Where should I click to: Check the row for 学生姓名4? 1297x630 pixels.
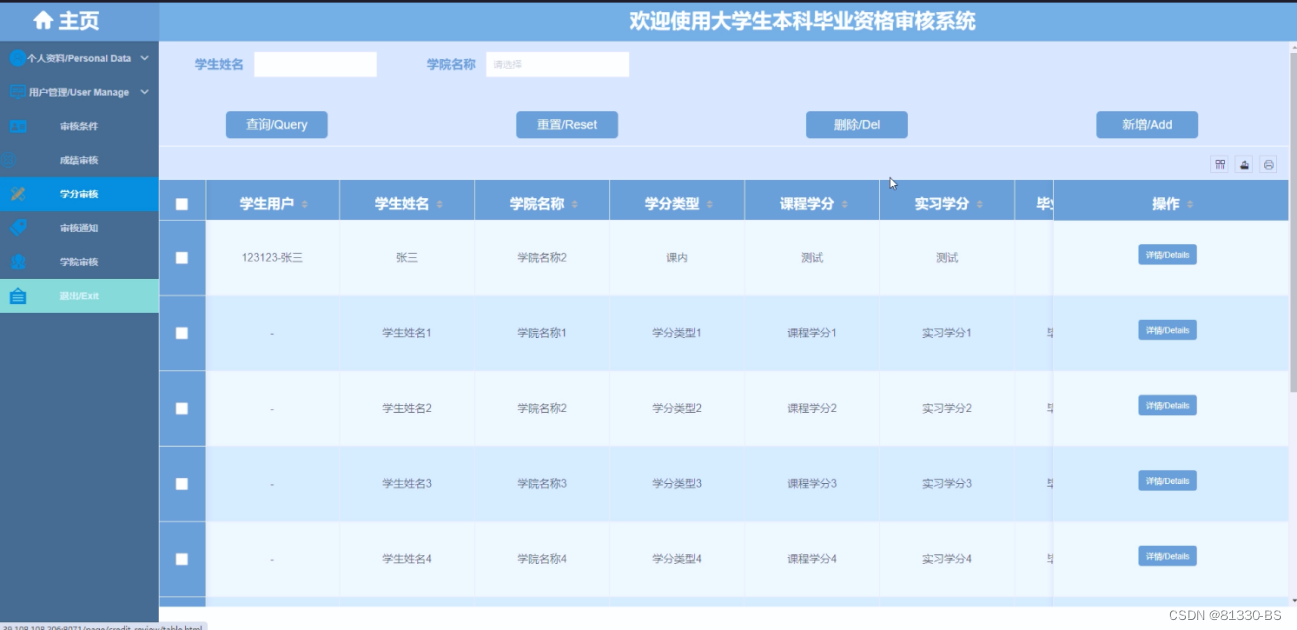182,559
